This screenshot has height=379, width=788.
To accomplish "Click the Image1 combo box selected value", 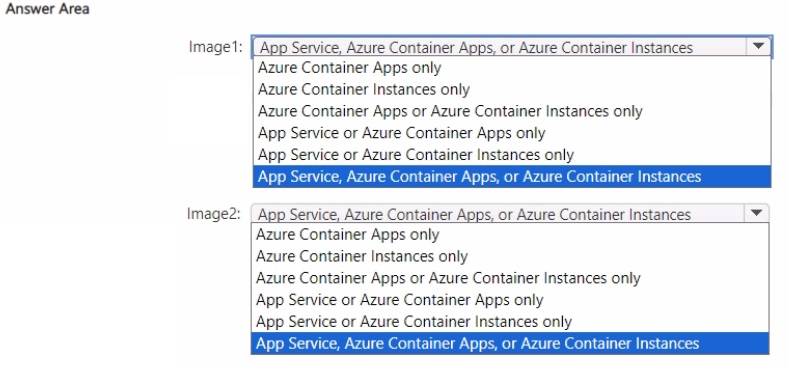I will click(x=499, y=47).
